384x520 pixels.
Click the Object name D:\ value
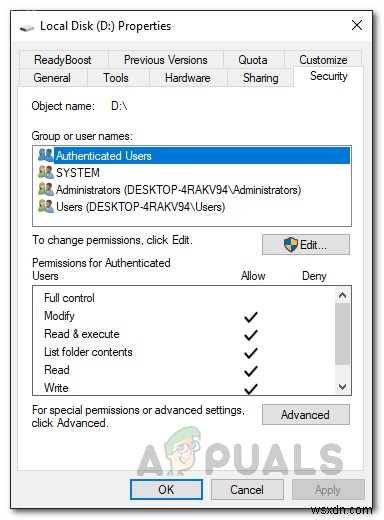tap(119, 106)
